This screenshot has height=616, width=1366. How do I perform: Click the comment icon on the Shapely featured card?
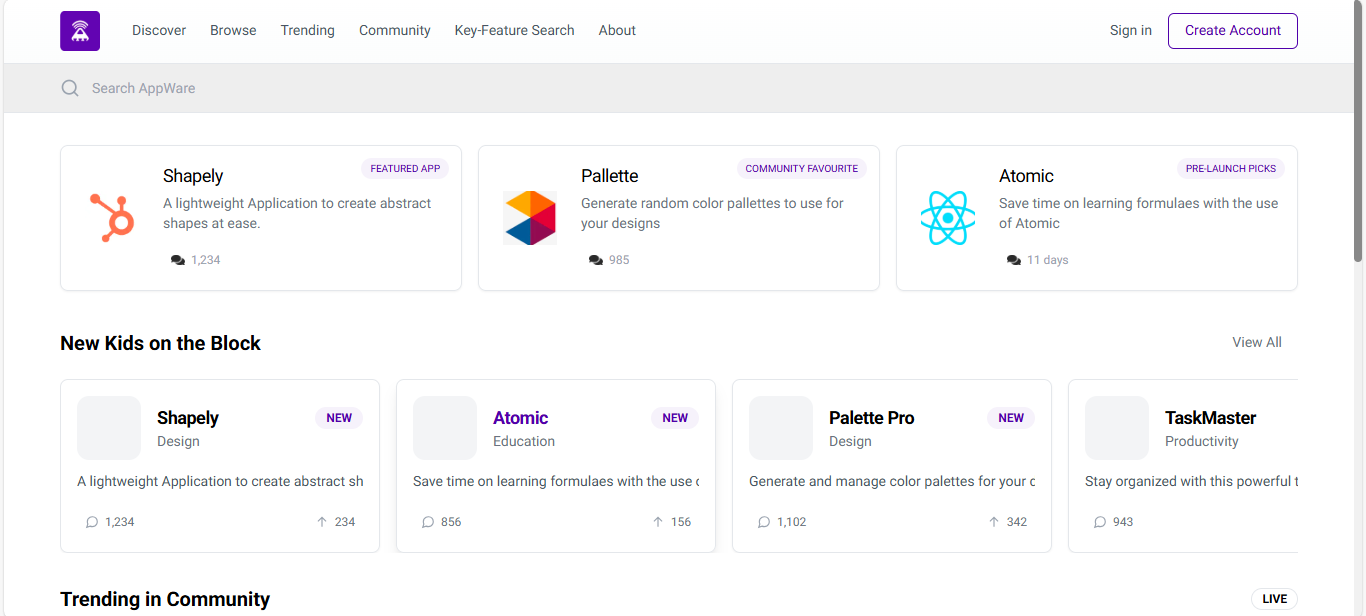tap(176, 259)
